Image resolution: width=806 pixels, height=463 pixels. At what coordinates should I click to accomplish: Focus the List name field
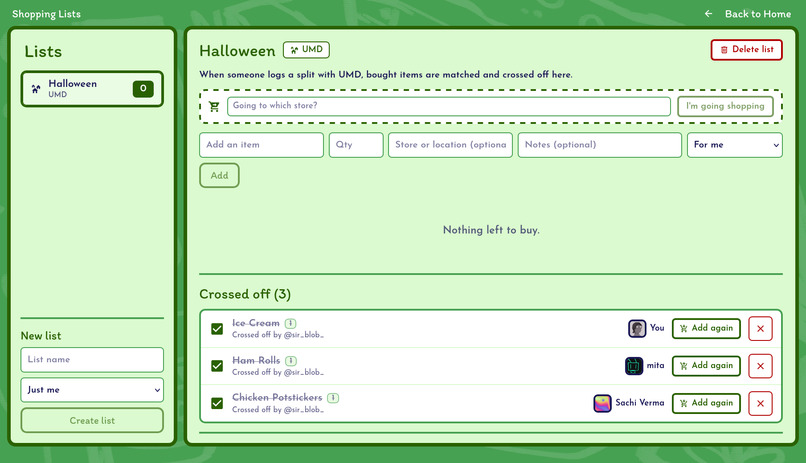point(92,360)
